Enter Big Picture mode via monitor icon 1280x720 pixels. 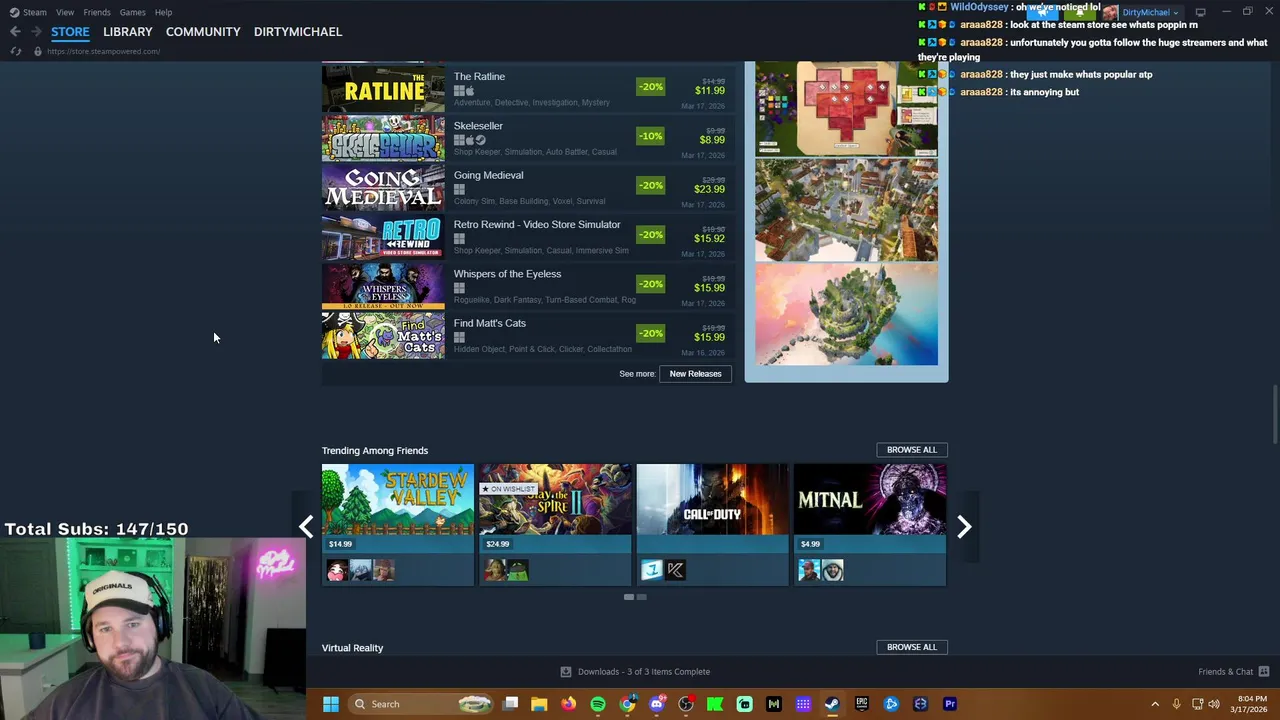[x=1201, y=12]
